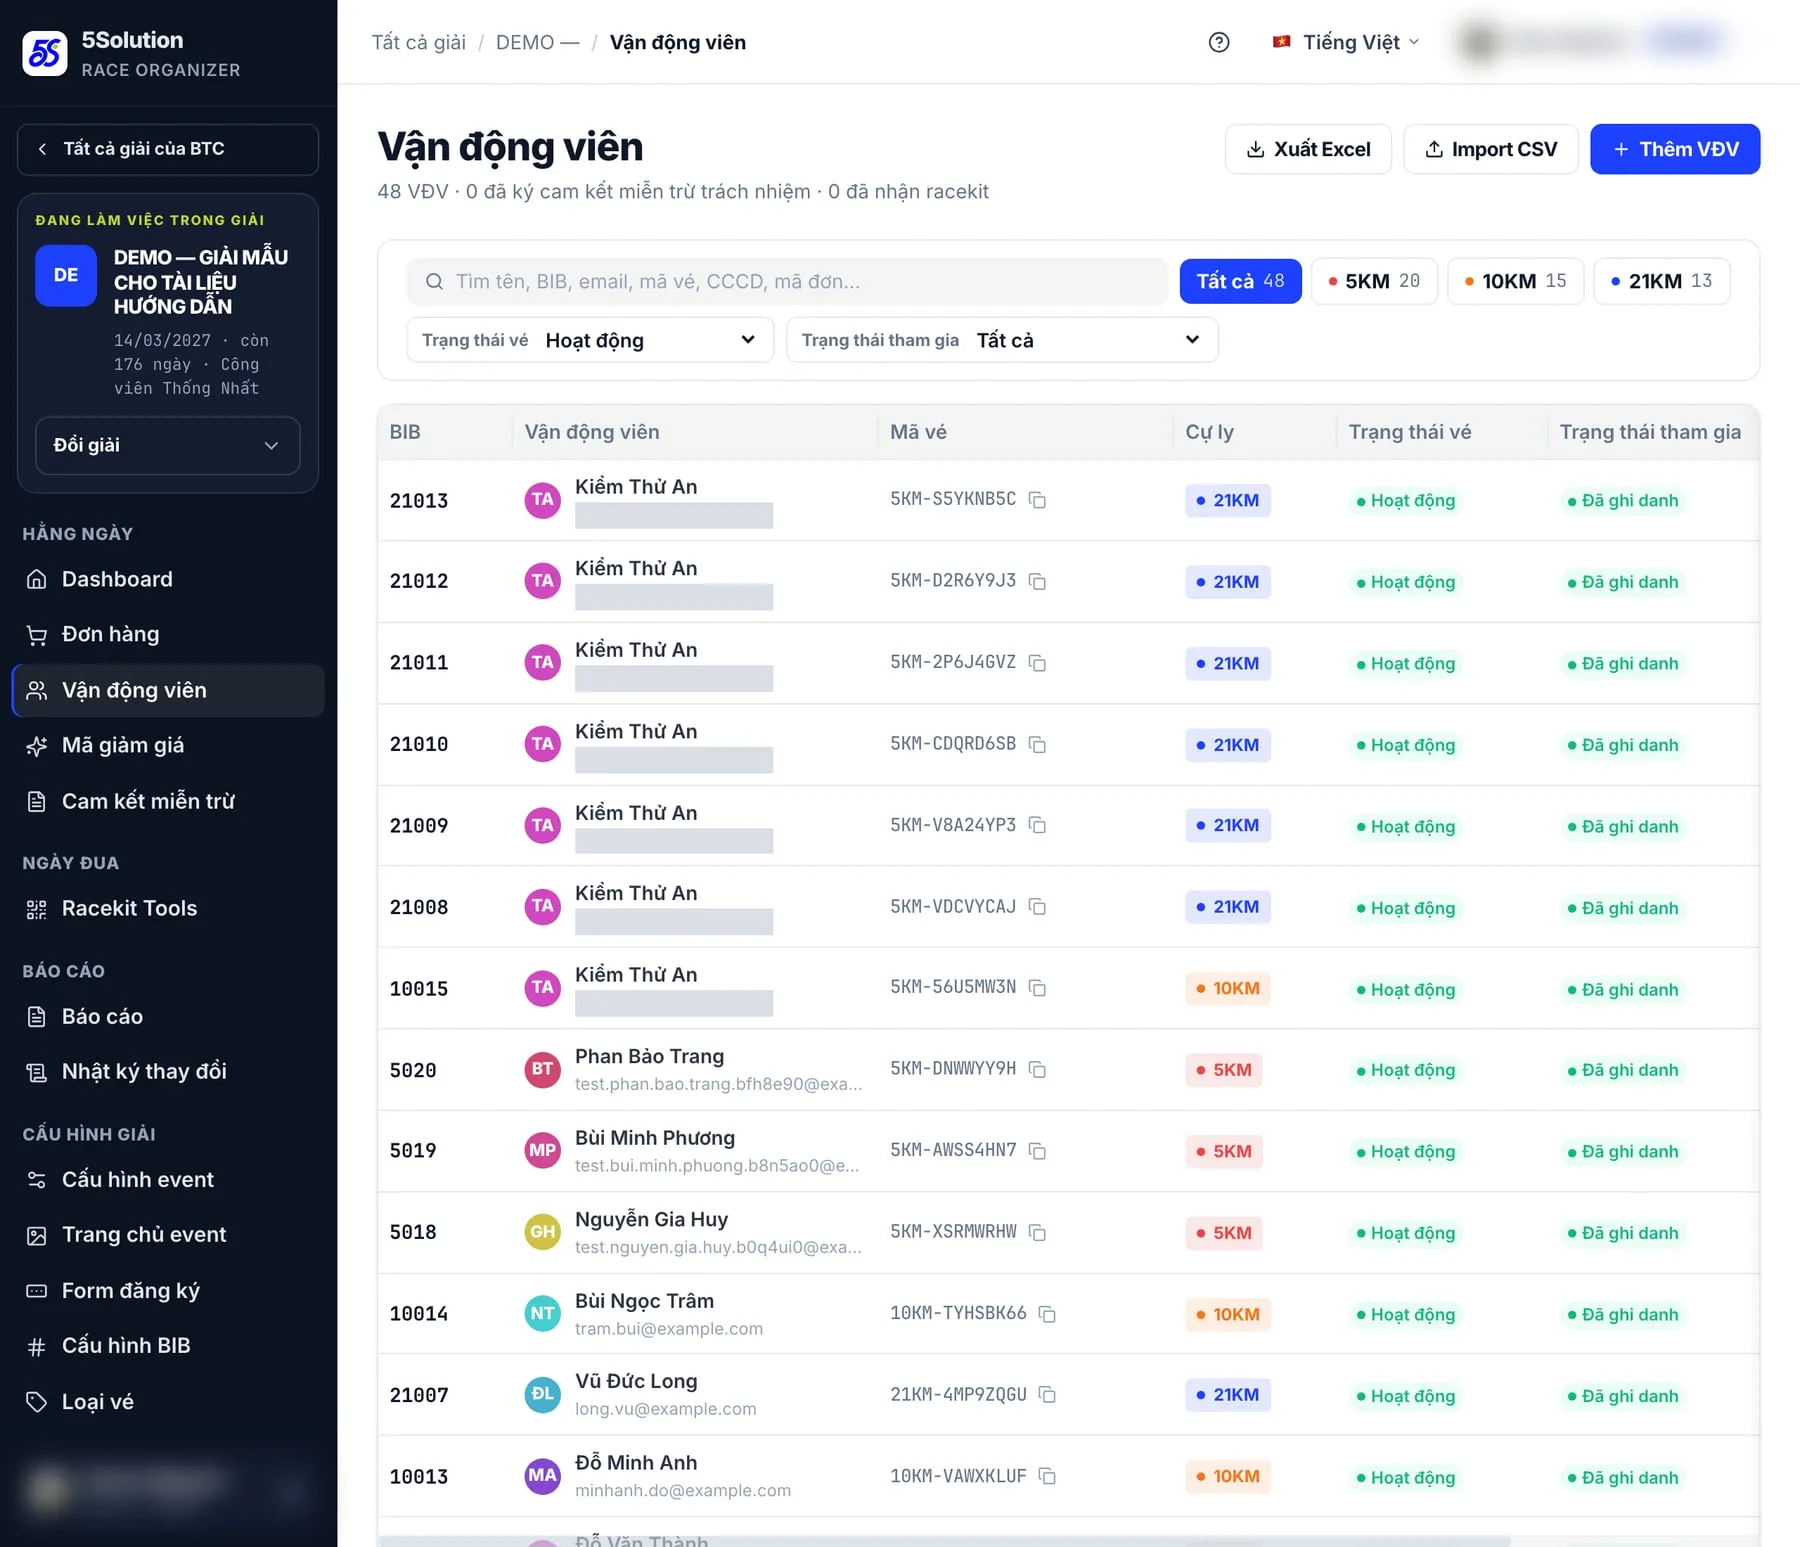Copy ticket code 21KM-4MP9ZQGU

click(1047, 1395)
